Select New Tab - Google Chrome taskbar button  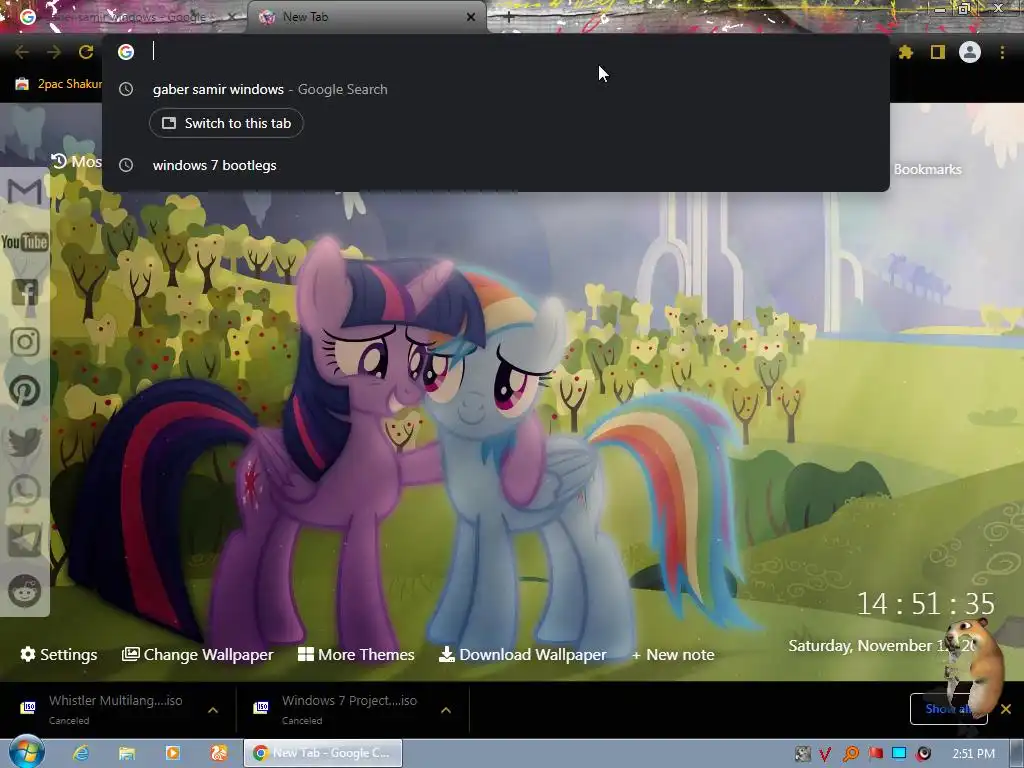[323, 753]
